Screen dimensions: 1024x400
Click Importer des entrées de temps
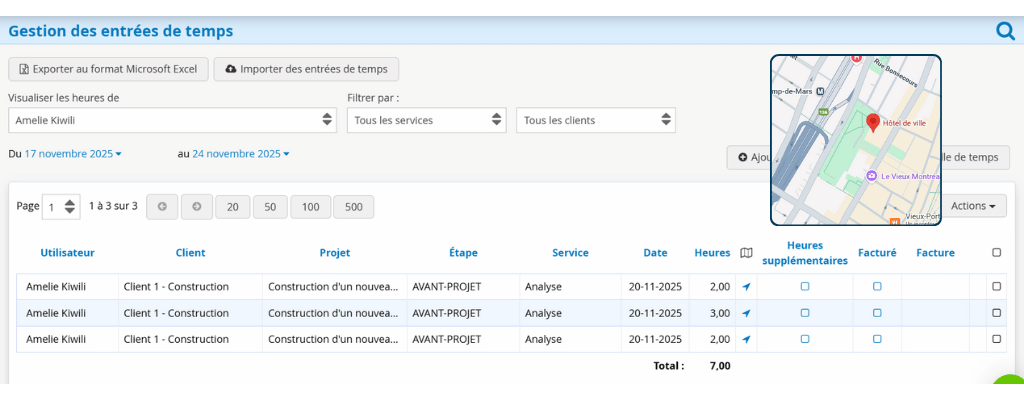tap(306, 69)
